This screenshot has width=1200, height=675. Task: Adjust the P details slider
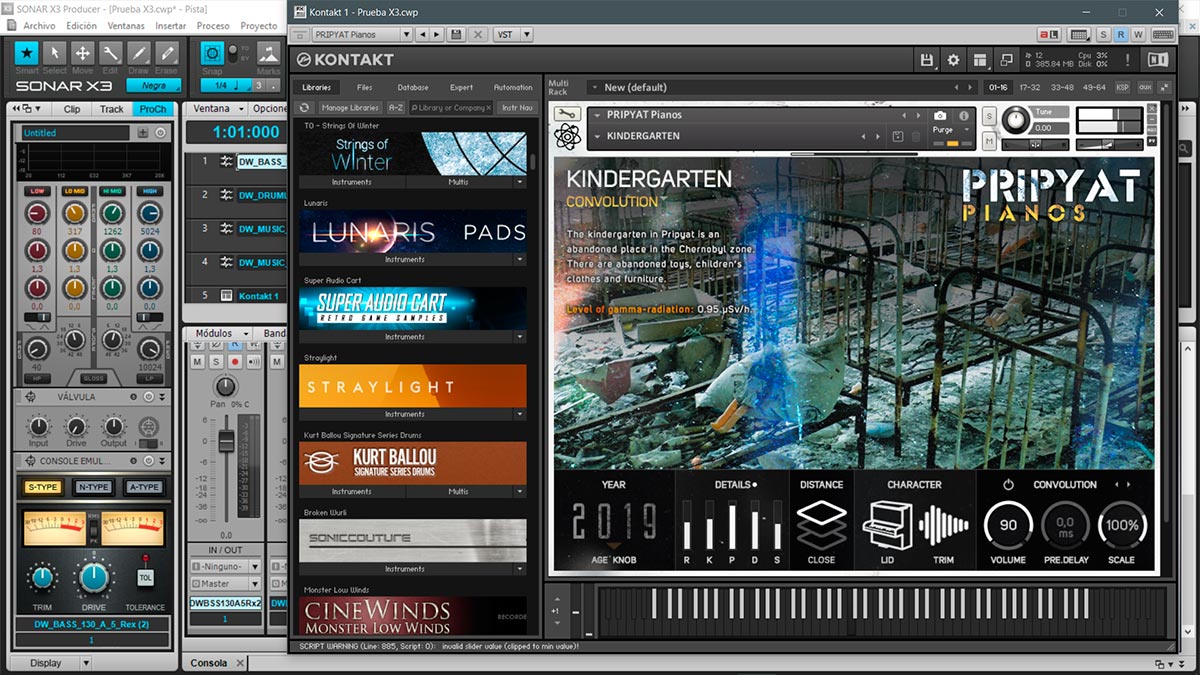tap(732, 526)
